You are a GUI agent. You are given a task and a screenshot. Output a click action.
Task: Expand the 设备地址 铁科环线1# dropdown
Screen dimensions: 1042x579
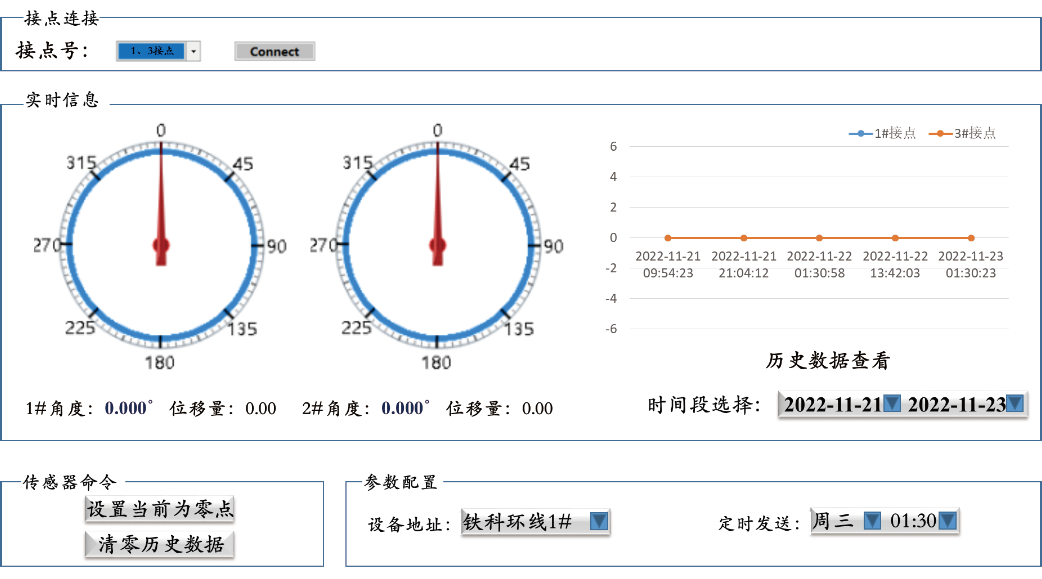point(598,521)
